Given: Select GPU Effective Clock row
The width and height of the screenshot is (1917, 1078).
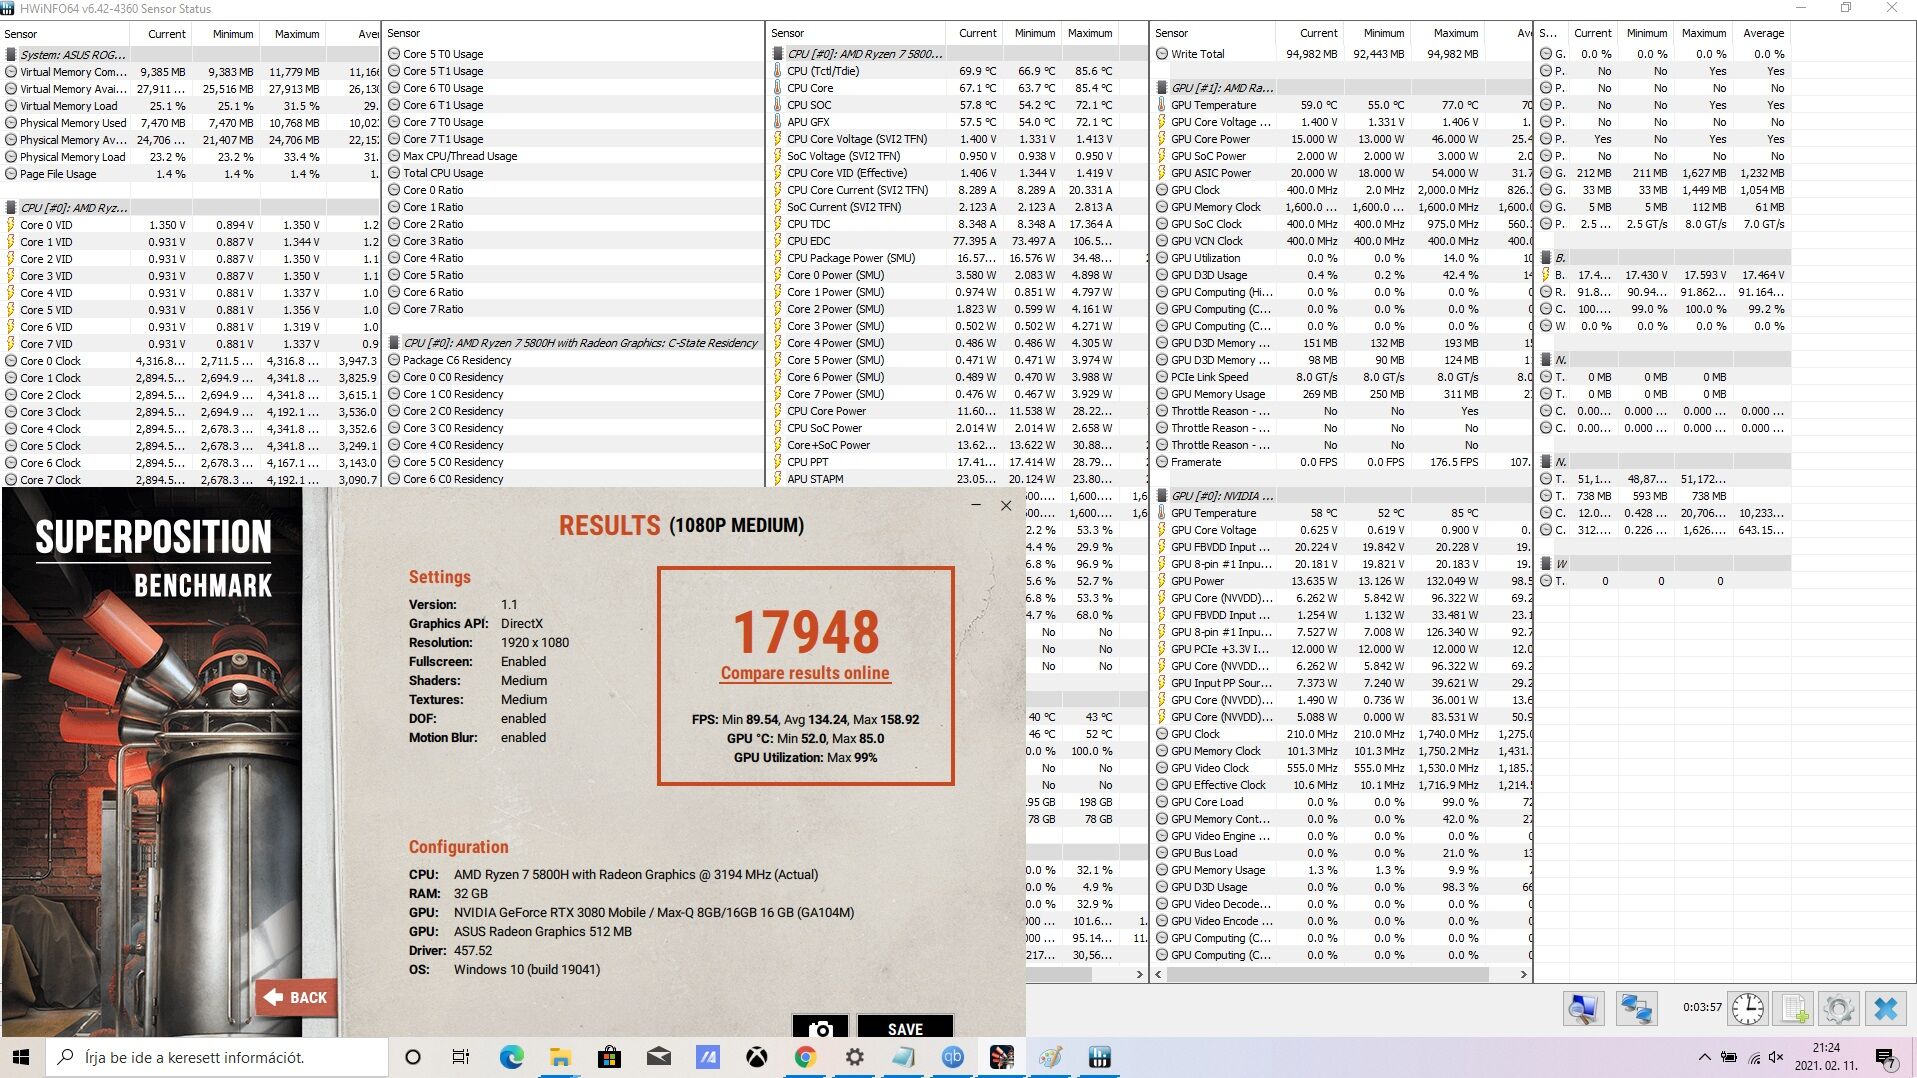Looking at the screenshot, I should (x=1342, y=785).
